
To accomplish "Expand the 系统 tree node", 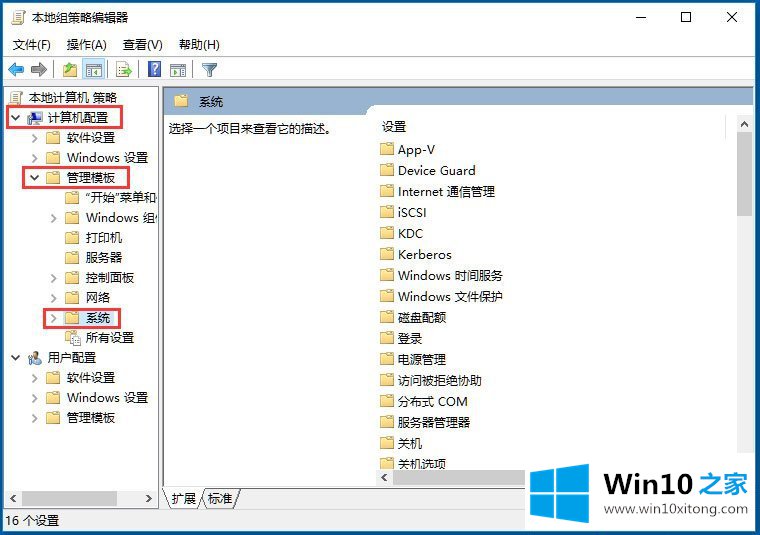I will pyautogui.click(x=54, y=318).
